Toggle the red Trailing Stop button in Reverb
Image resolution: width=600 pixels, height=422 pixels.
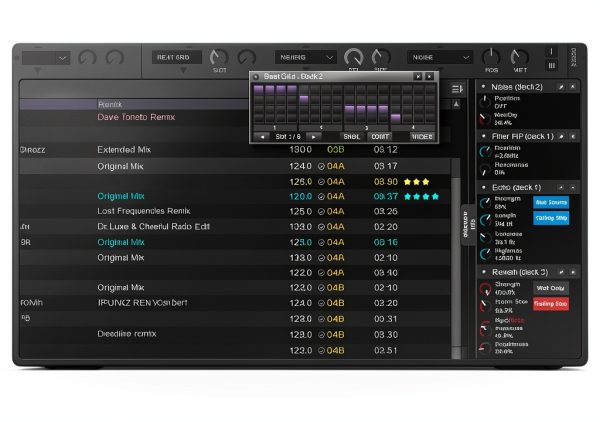pos(551,304)
